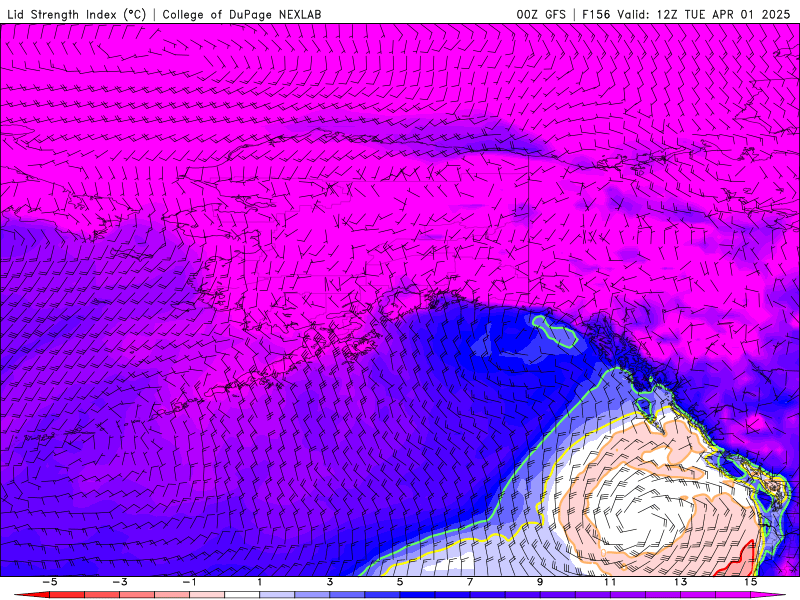This screenshot has height=600, width=800.
Task: Click the '11' color scale label
Action: point(610,582)
